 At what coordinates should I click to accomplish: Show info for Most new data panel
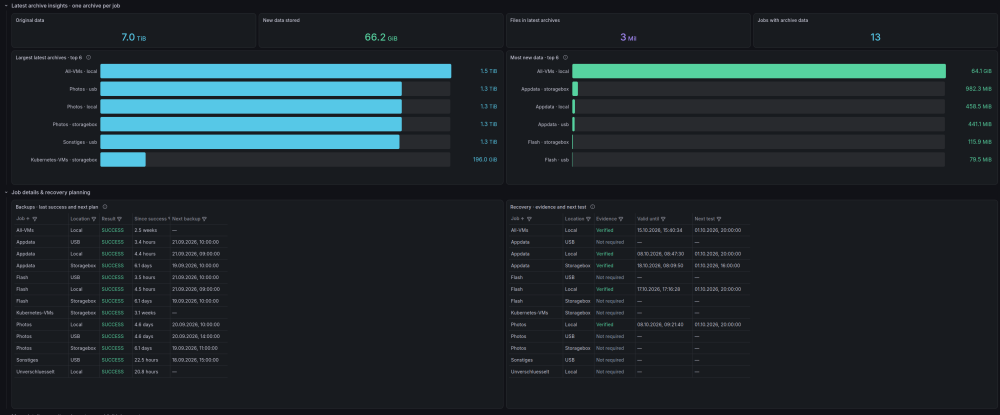coord(566,57)
